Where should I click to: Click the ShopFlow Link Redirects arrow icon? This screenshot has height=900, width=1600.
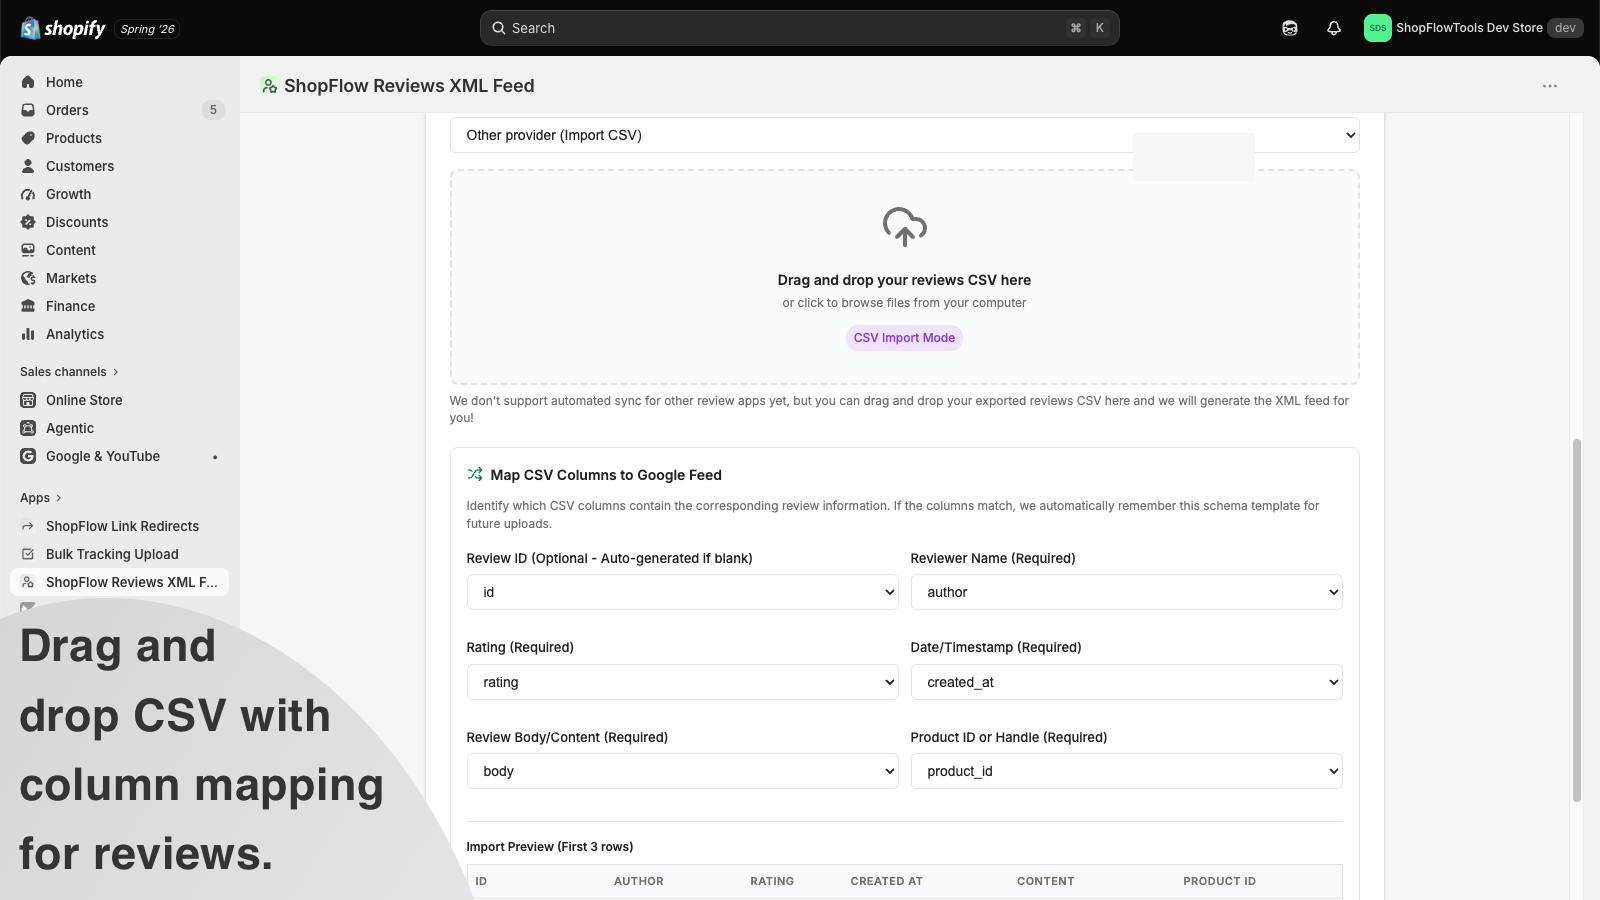pos(28,526)
